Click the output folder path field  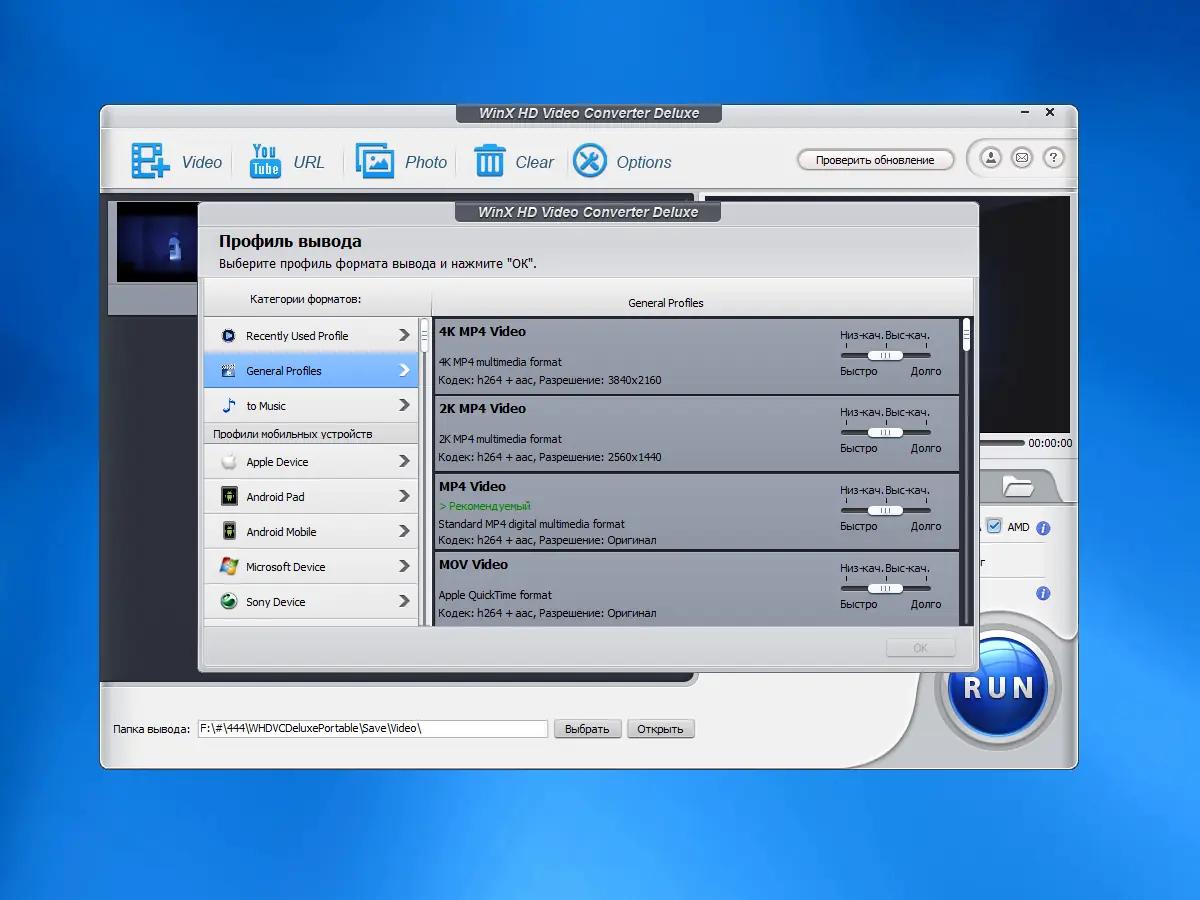coord(372,729)
